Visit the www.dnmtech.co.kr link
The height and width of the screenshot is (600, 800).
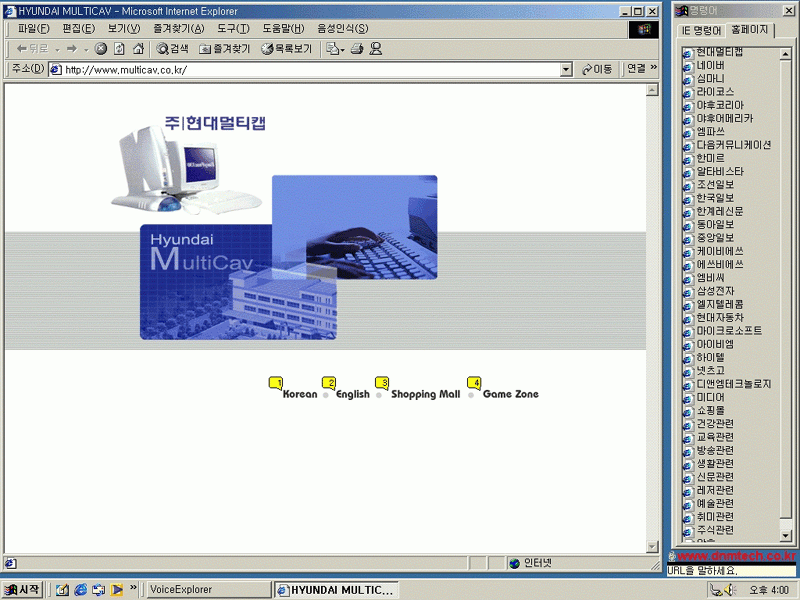(736, 556)
